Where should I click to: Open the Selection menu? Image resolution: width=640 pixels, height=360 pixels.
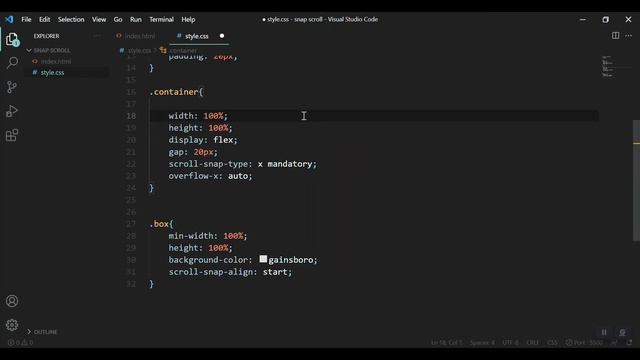[71, 19]
